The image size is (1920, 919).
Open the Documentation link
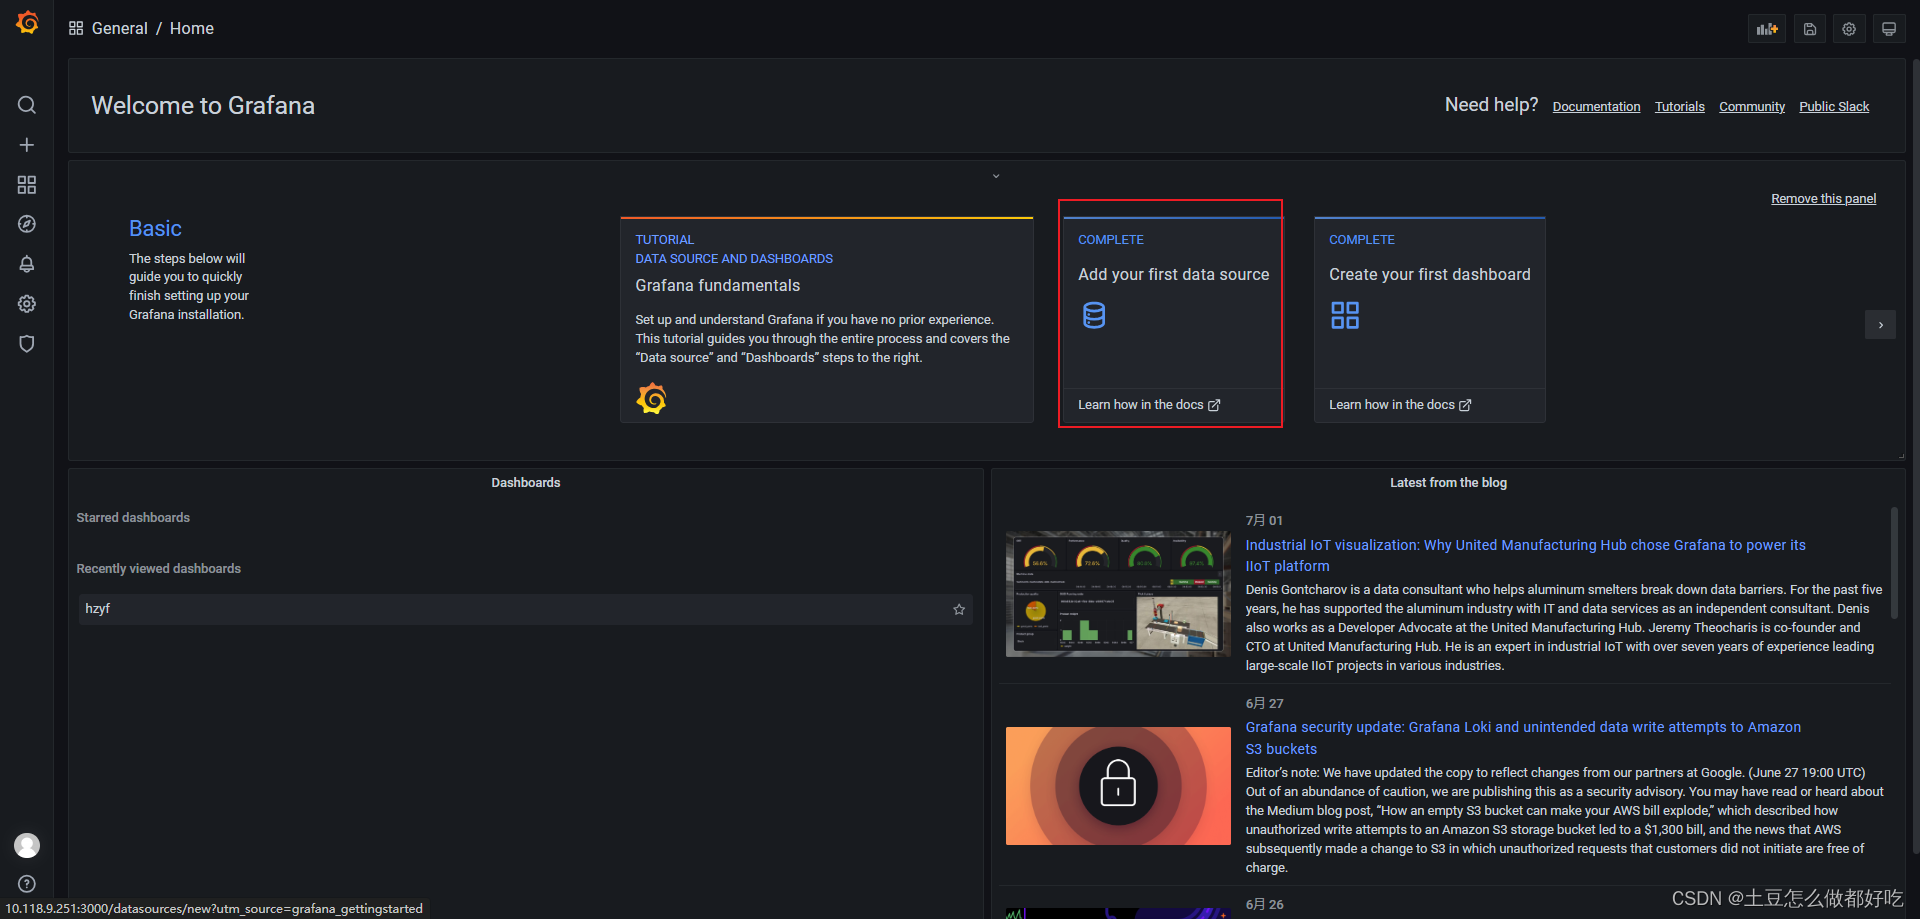pyautogui.click(x=1596, y=107)
